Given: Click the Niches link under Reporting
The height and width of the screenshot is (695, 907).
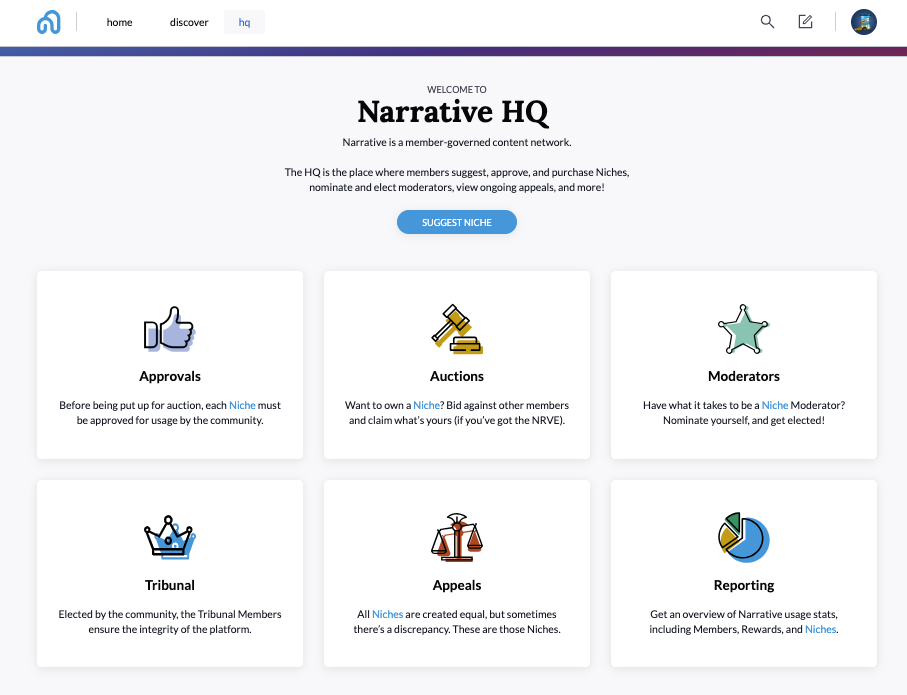Looking at the screenshot, I should click(820, 629).
